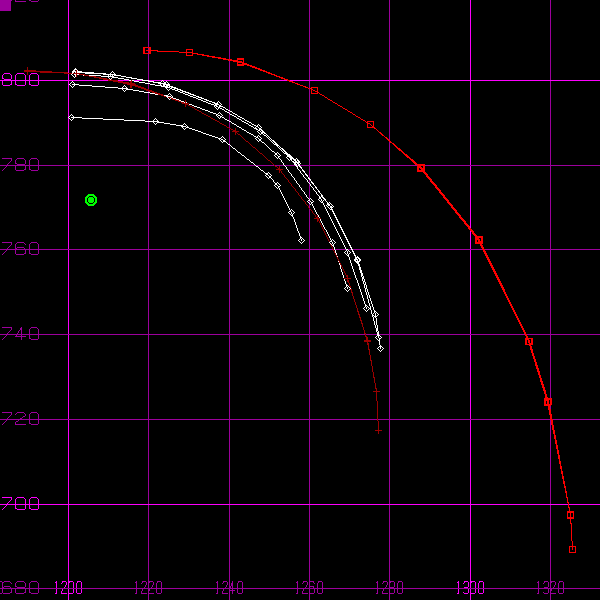
Task: Click the 1320 x-axis label
Action: 550,587
